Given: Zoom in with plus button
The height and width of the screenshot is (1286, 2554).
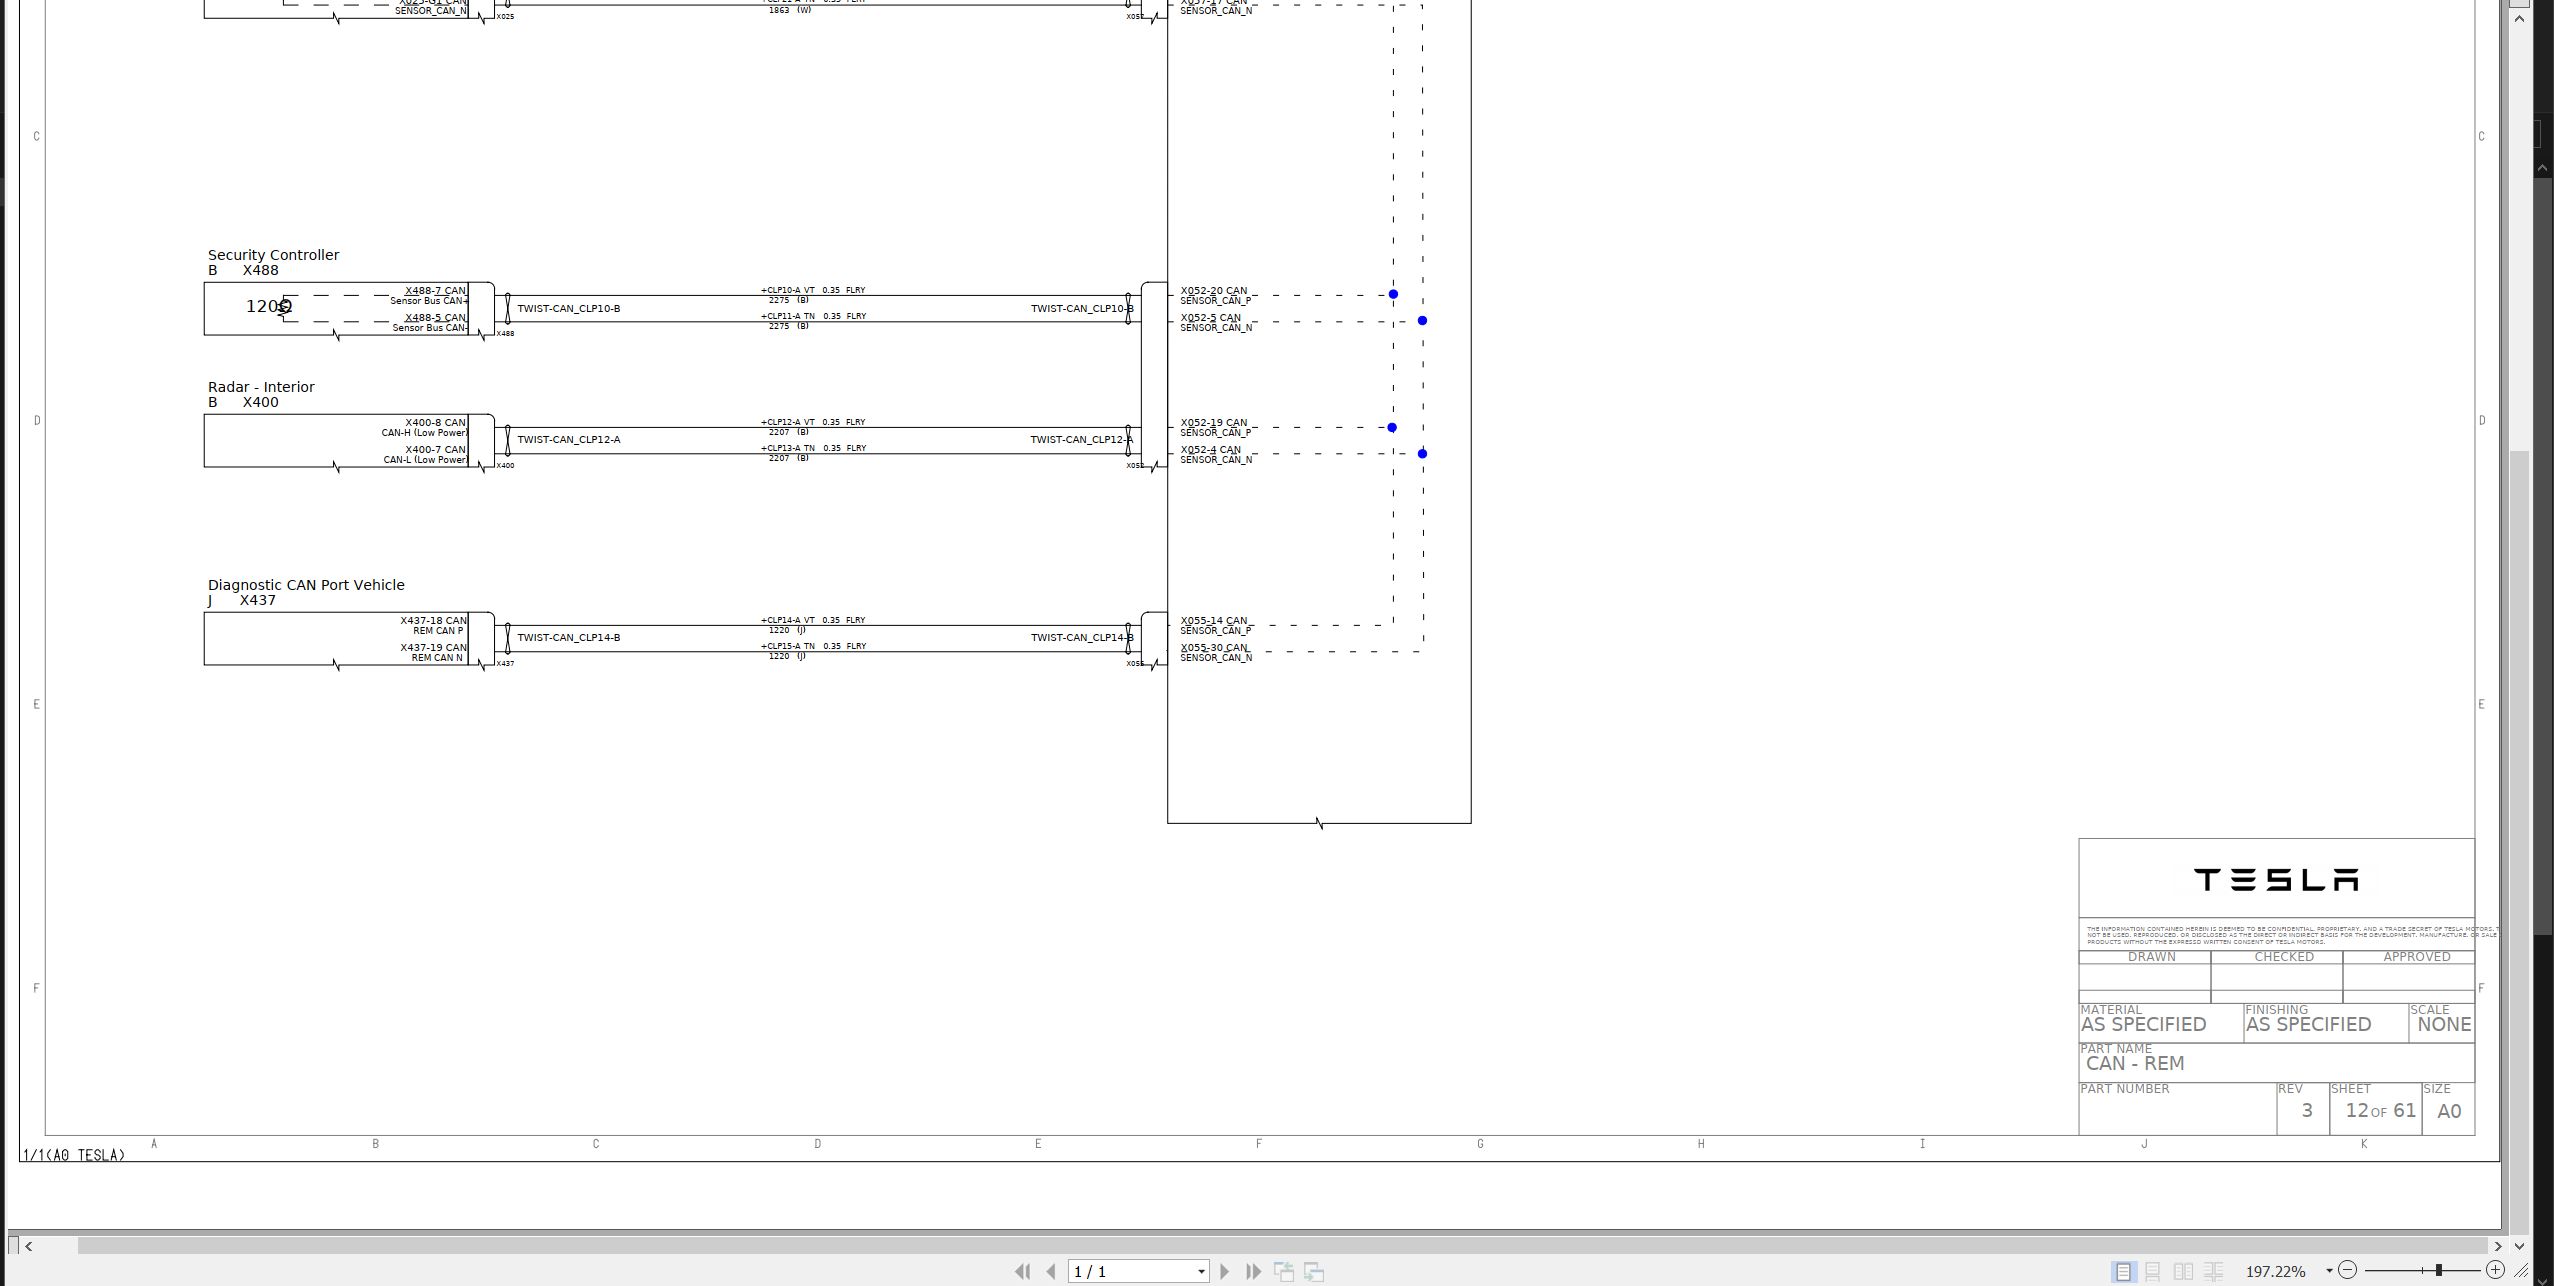Looking at the screenshot, I should (x=2496, y=1270).
